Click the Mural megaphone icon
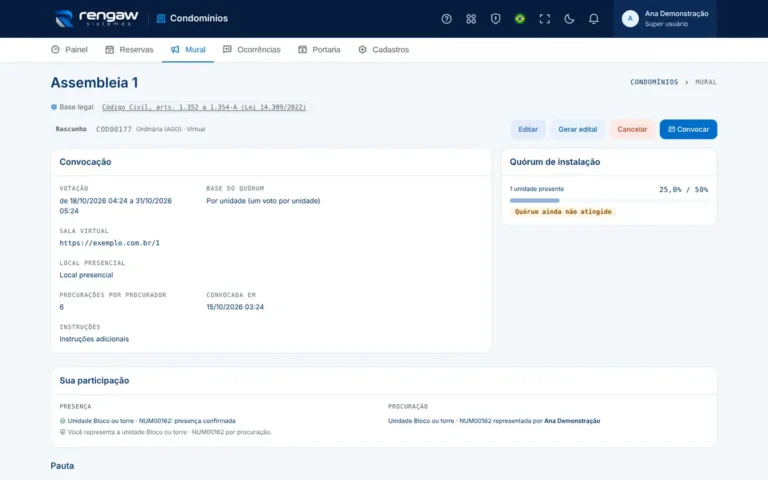 [175, 49]
